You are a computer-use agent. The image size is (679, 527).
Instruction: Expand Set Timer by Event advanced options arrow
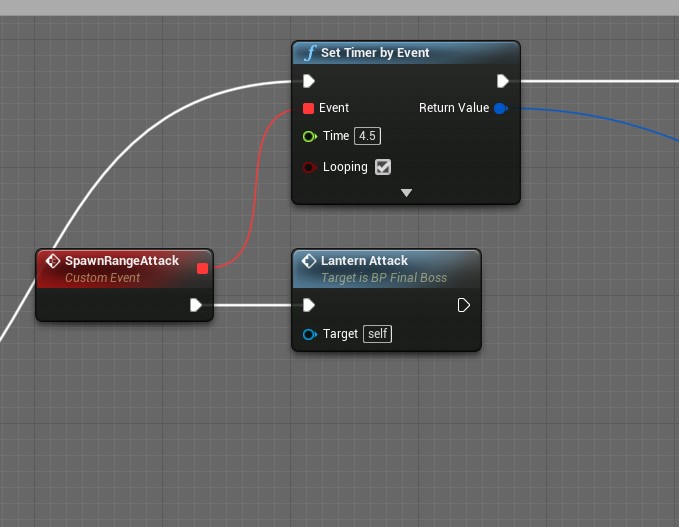pyautogui.click(x=406, y=193)
